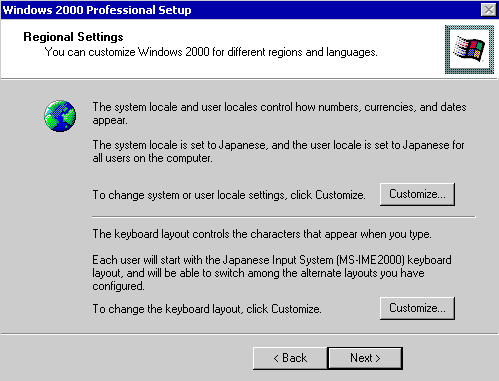
Task: Click 'To change the keyboard layout' text
Action: click(207, 309)
